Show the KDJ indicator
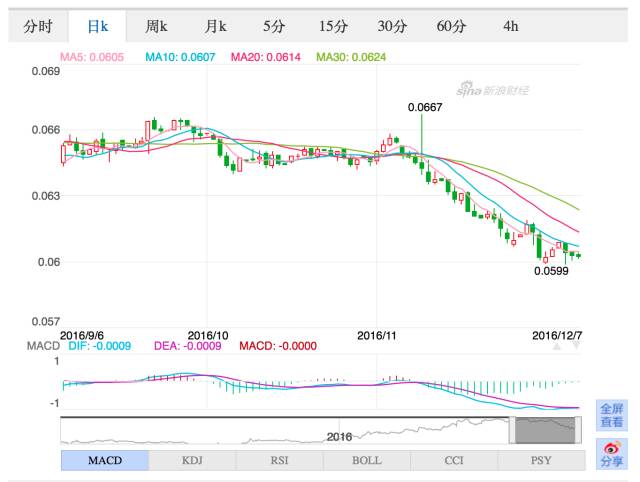640x482 pixels. tap(192, 460)
